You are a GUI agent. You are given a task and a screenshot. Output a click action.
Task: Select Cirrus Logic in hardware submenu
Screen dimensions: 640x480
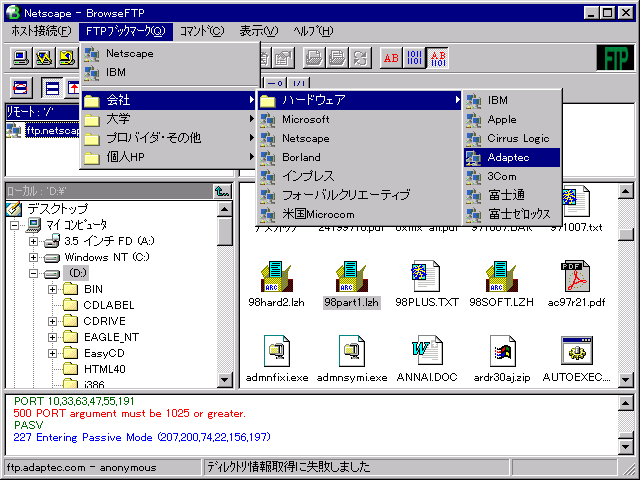[512, 138]
